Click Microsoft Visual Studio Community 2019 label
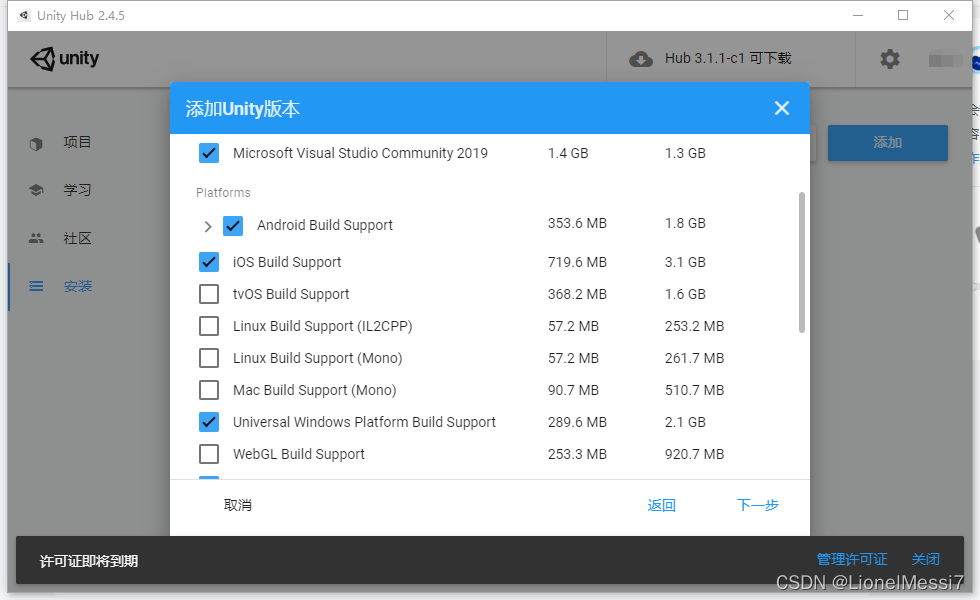This screenshot has height=600, width=980. 360,153
